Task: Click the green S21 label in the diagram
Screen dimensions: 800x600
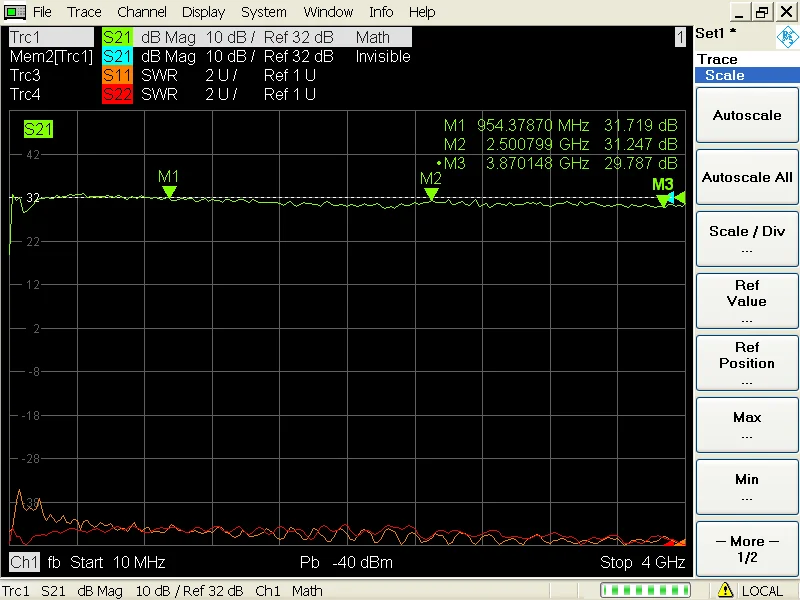Action: (x=38, y=129)
